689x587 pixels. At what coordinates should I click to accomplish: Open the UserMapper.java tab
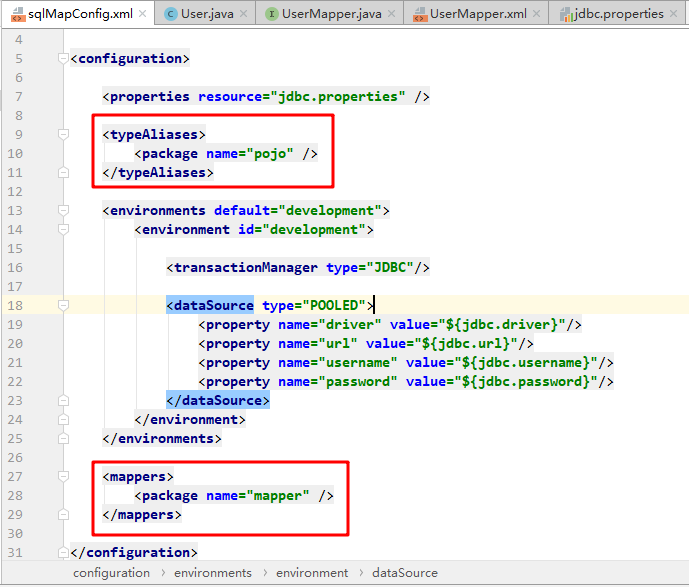(x=330, y=14)
